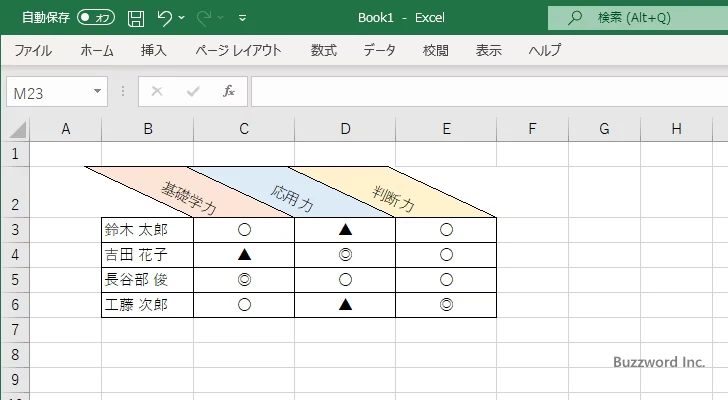
Task: Click the ○ under 応用力 for 長谷部 俊
Action: tap(345, 280)
